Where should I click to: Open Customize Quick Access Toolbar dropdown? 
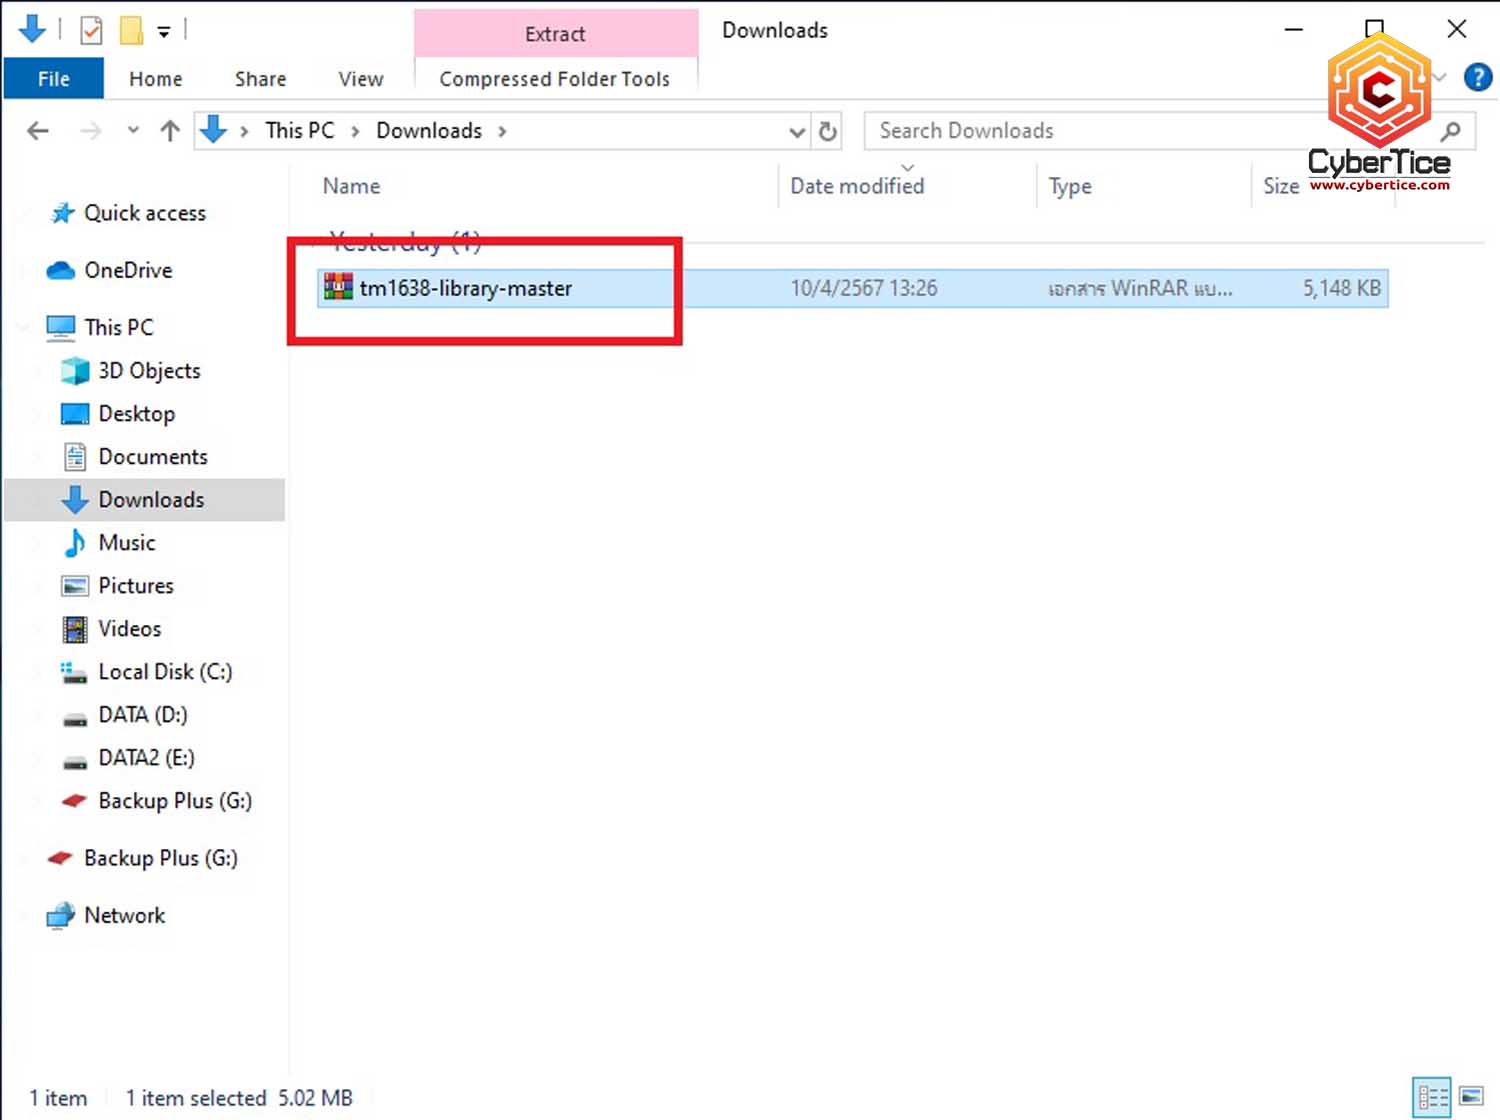164,32
